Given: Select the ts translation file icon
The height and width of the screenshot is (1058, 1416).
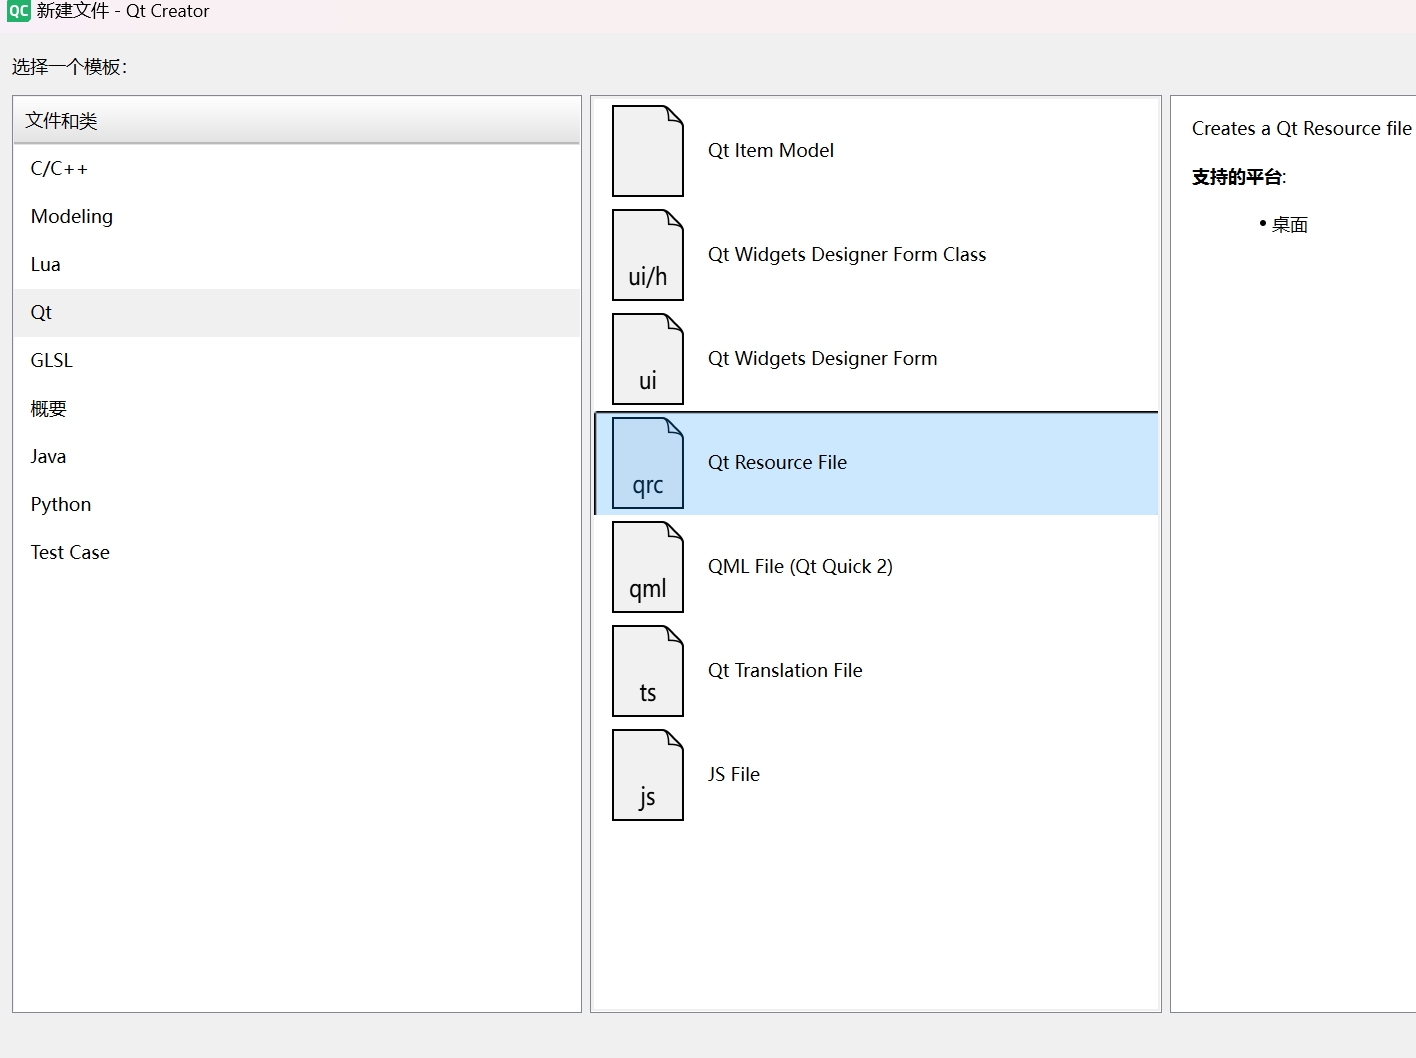Looking at the screenshot, I should pos(648,671).
